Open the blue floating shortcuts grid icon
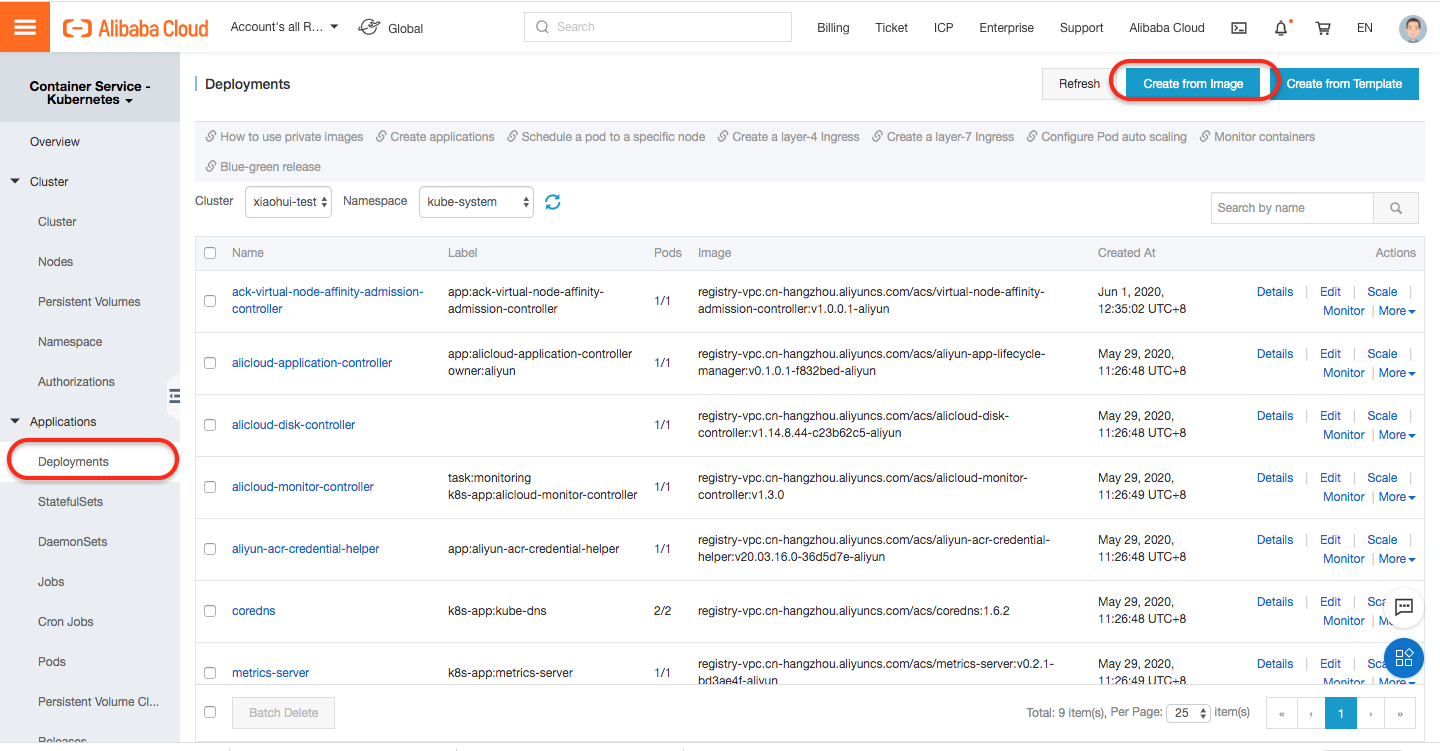The height and width of the screenshot is (751, 1440). (x=1404, y=657)
